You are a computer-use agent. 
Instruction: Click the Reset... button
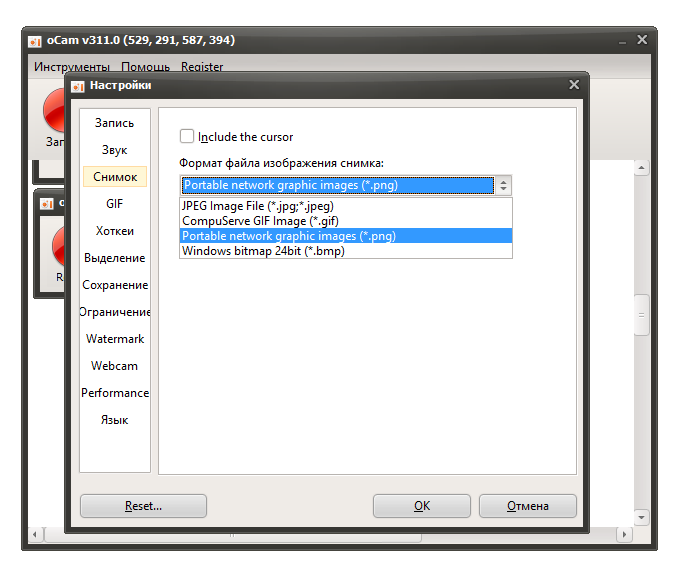pyautogui.click(x=143, y=506)
